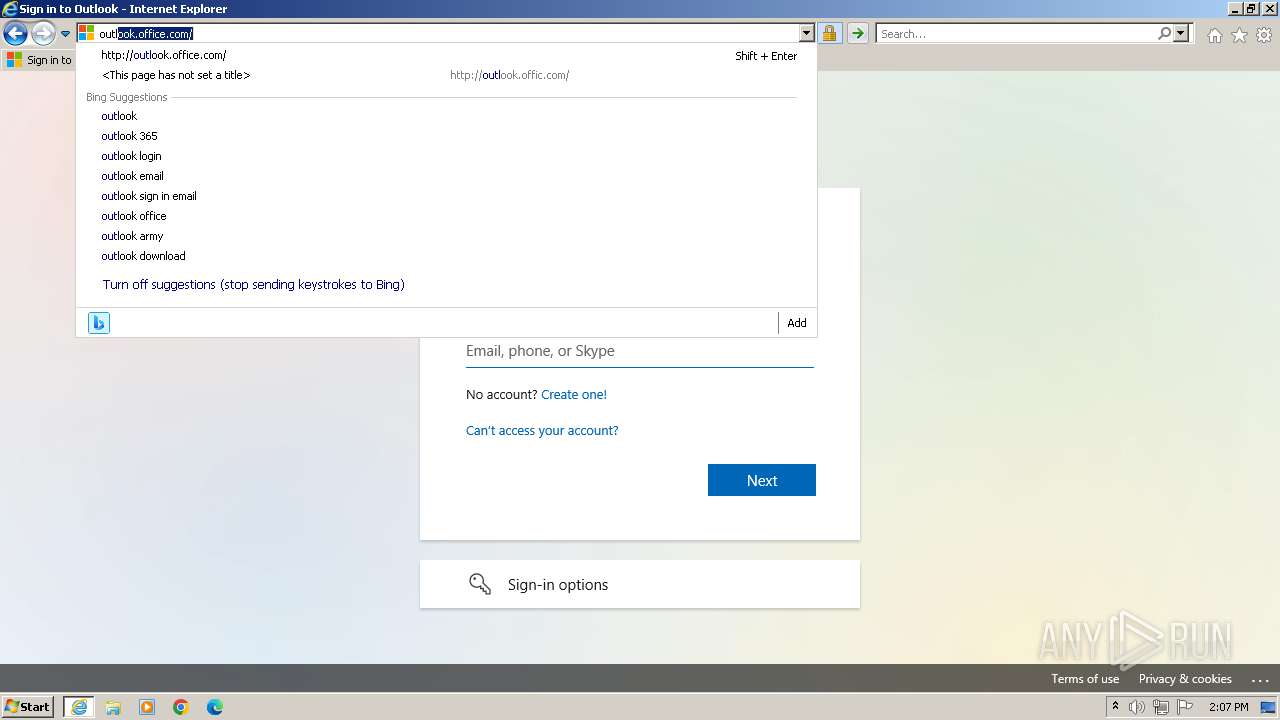Click the Show desktop button
The width and height of the screenshot is (1280, 720).
(1269, 707)
